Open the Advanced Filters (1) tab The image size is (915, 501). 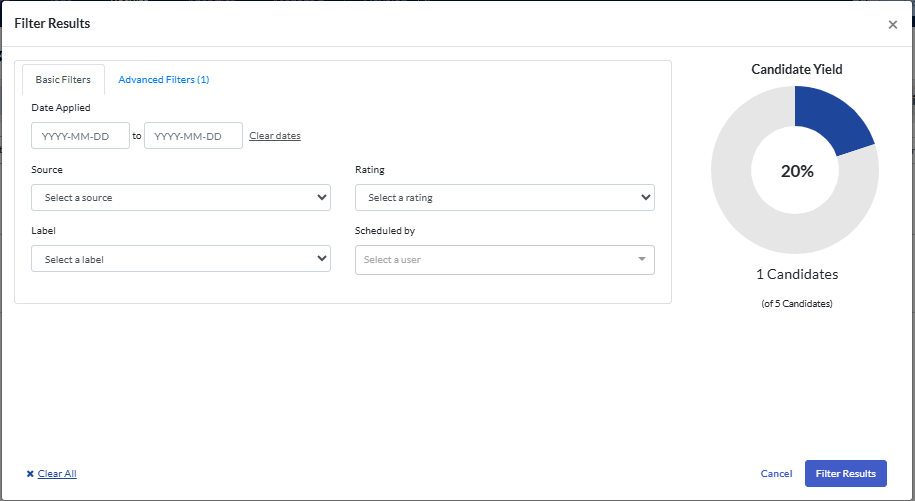pyautogui.click(x=163, y=80)
